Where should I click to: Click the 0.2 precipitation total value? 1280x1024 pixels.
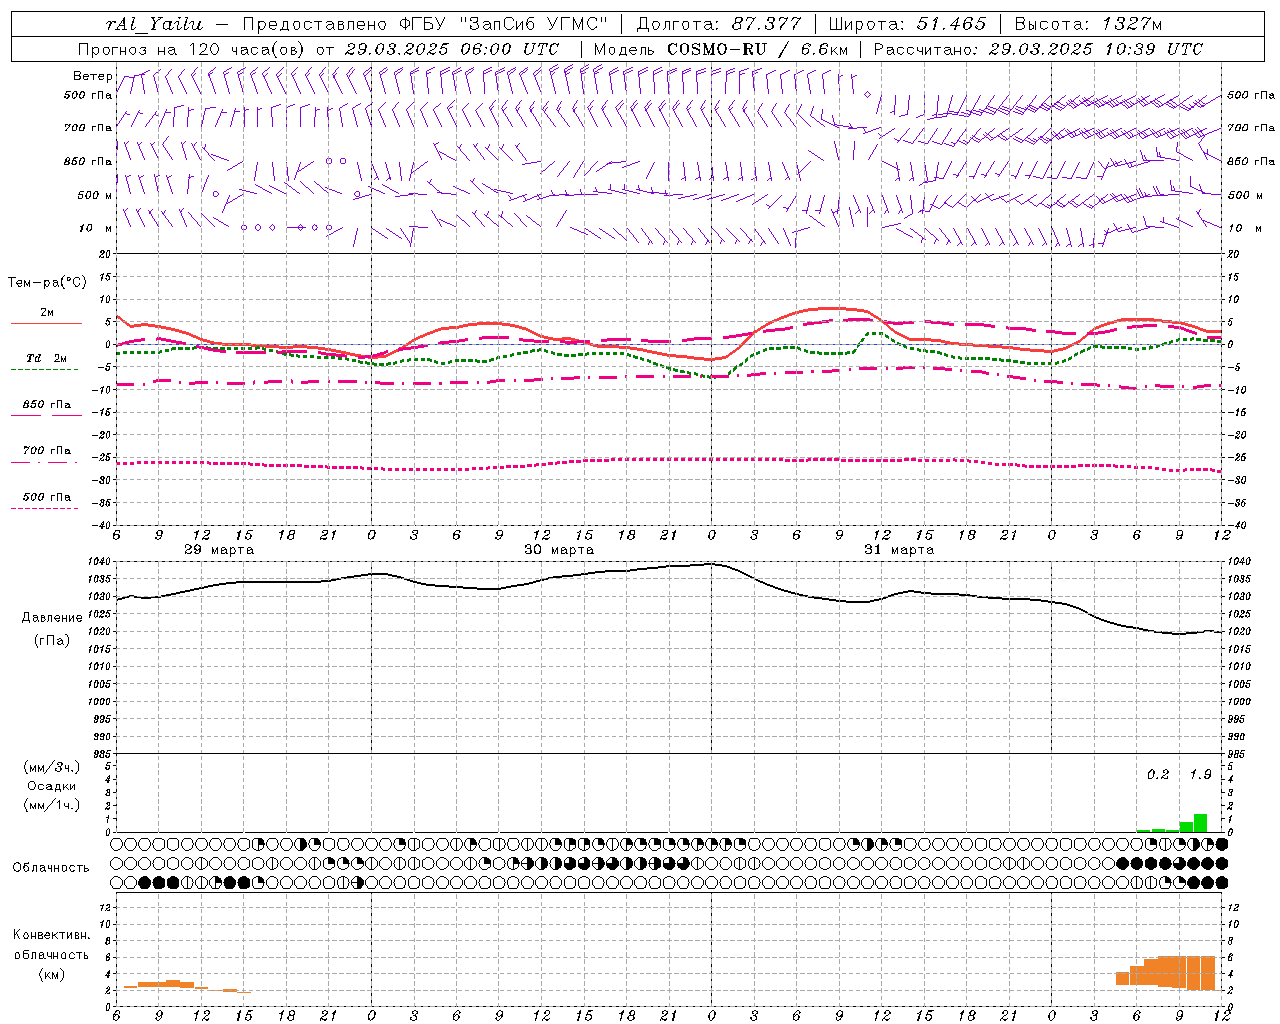click(x=1158, y=774)
